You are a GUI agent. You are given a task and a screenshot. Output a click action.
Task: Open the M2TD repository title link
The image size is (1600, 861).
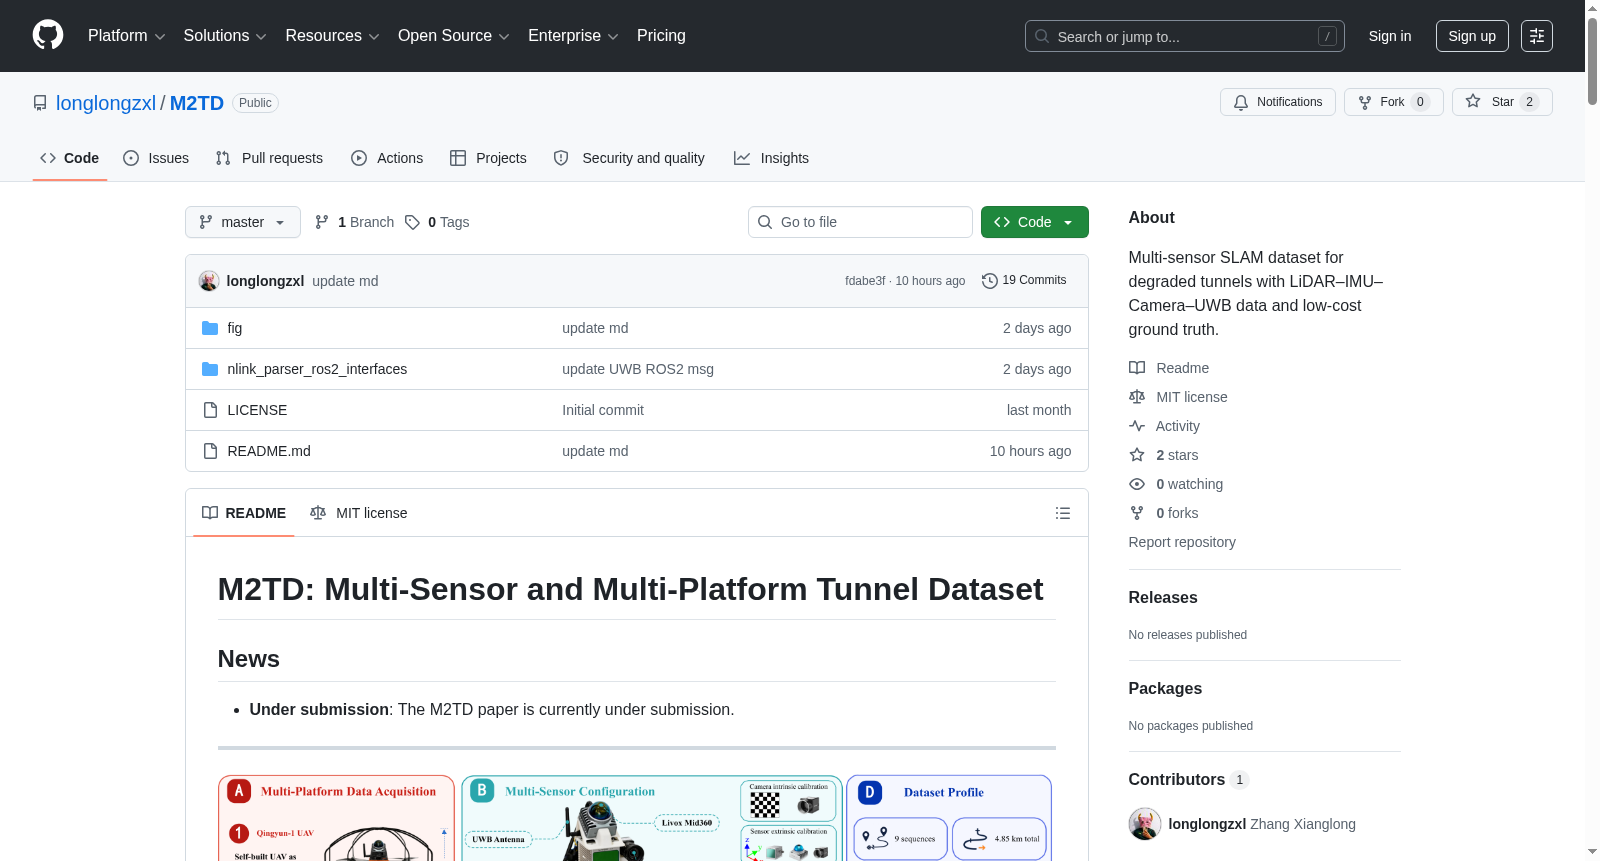pos(197,103)
